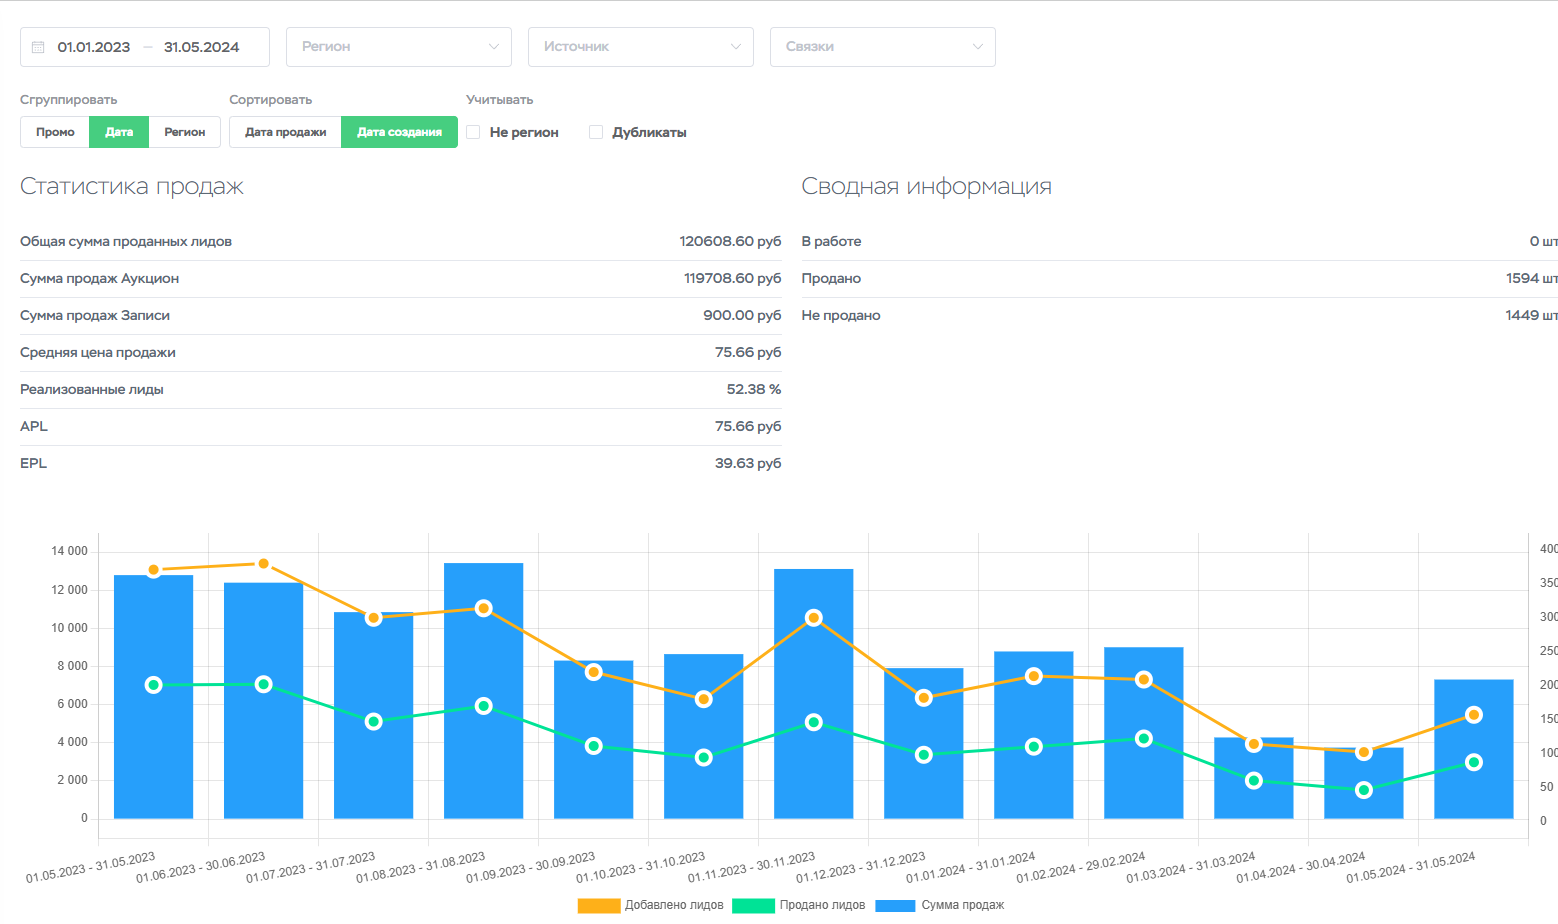Expand the Источник dropdown
The width and height of the screenshot is (1558, 924).
point(641,47)
